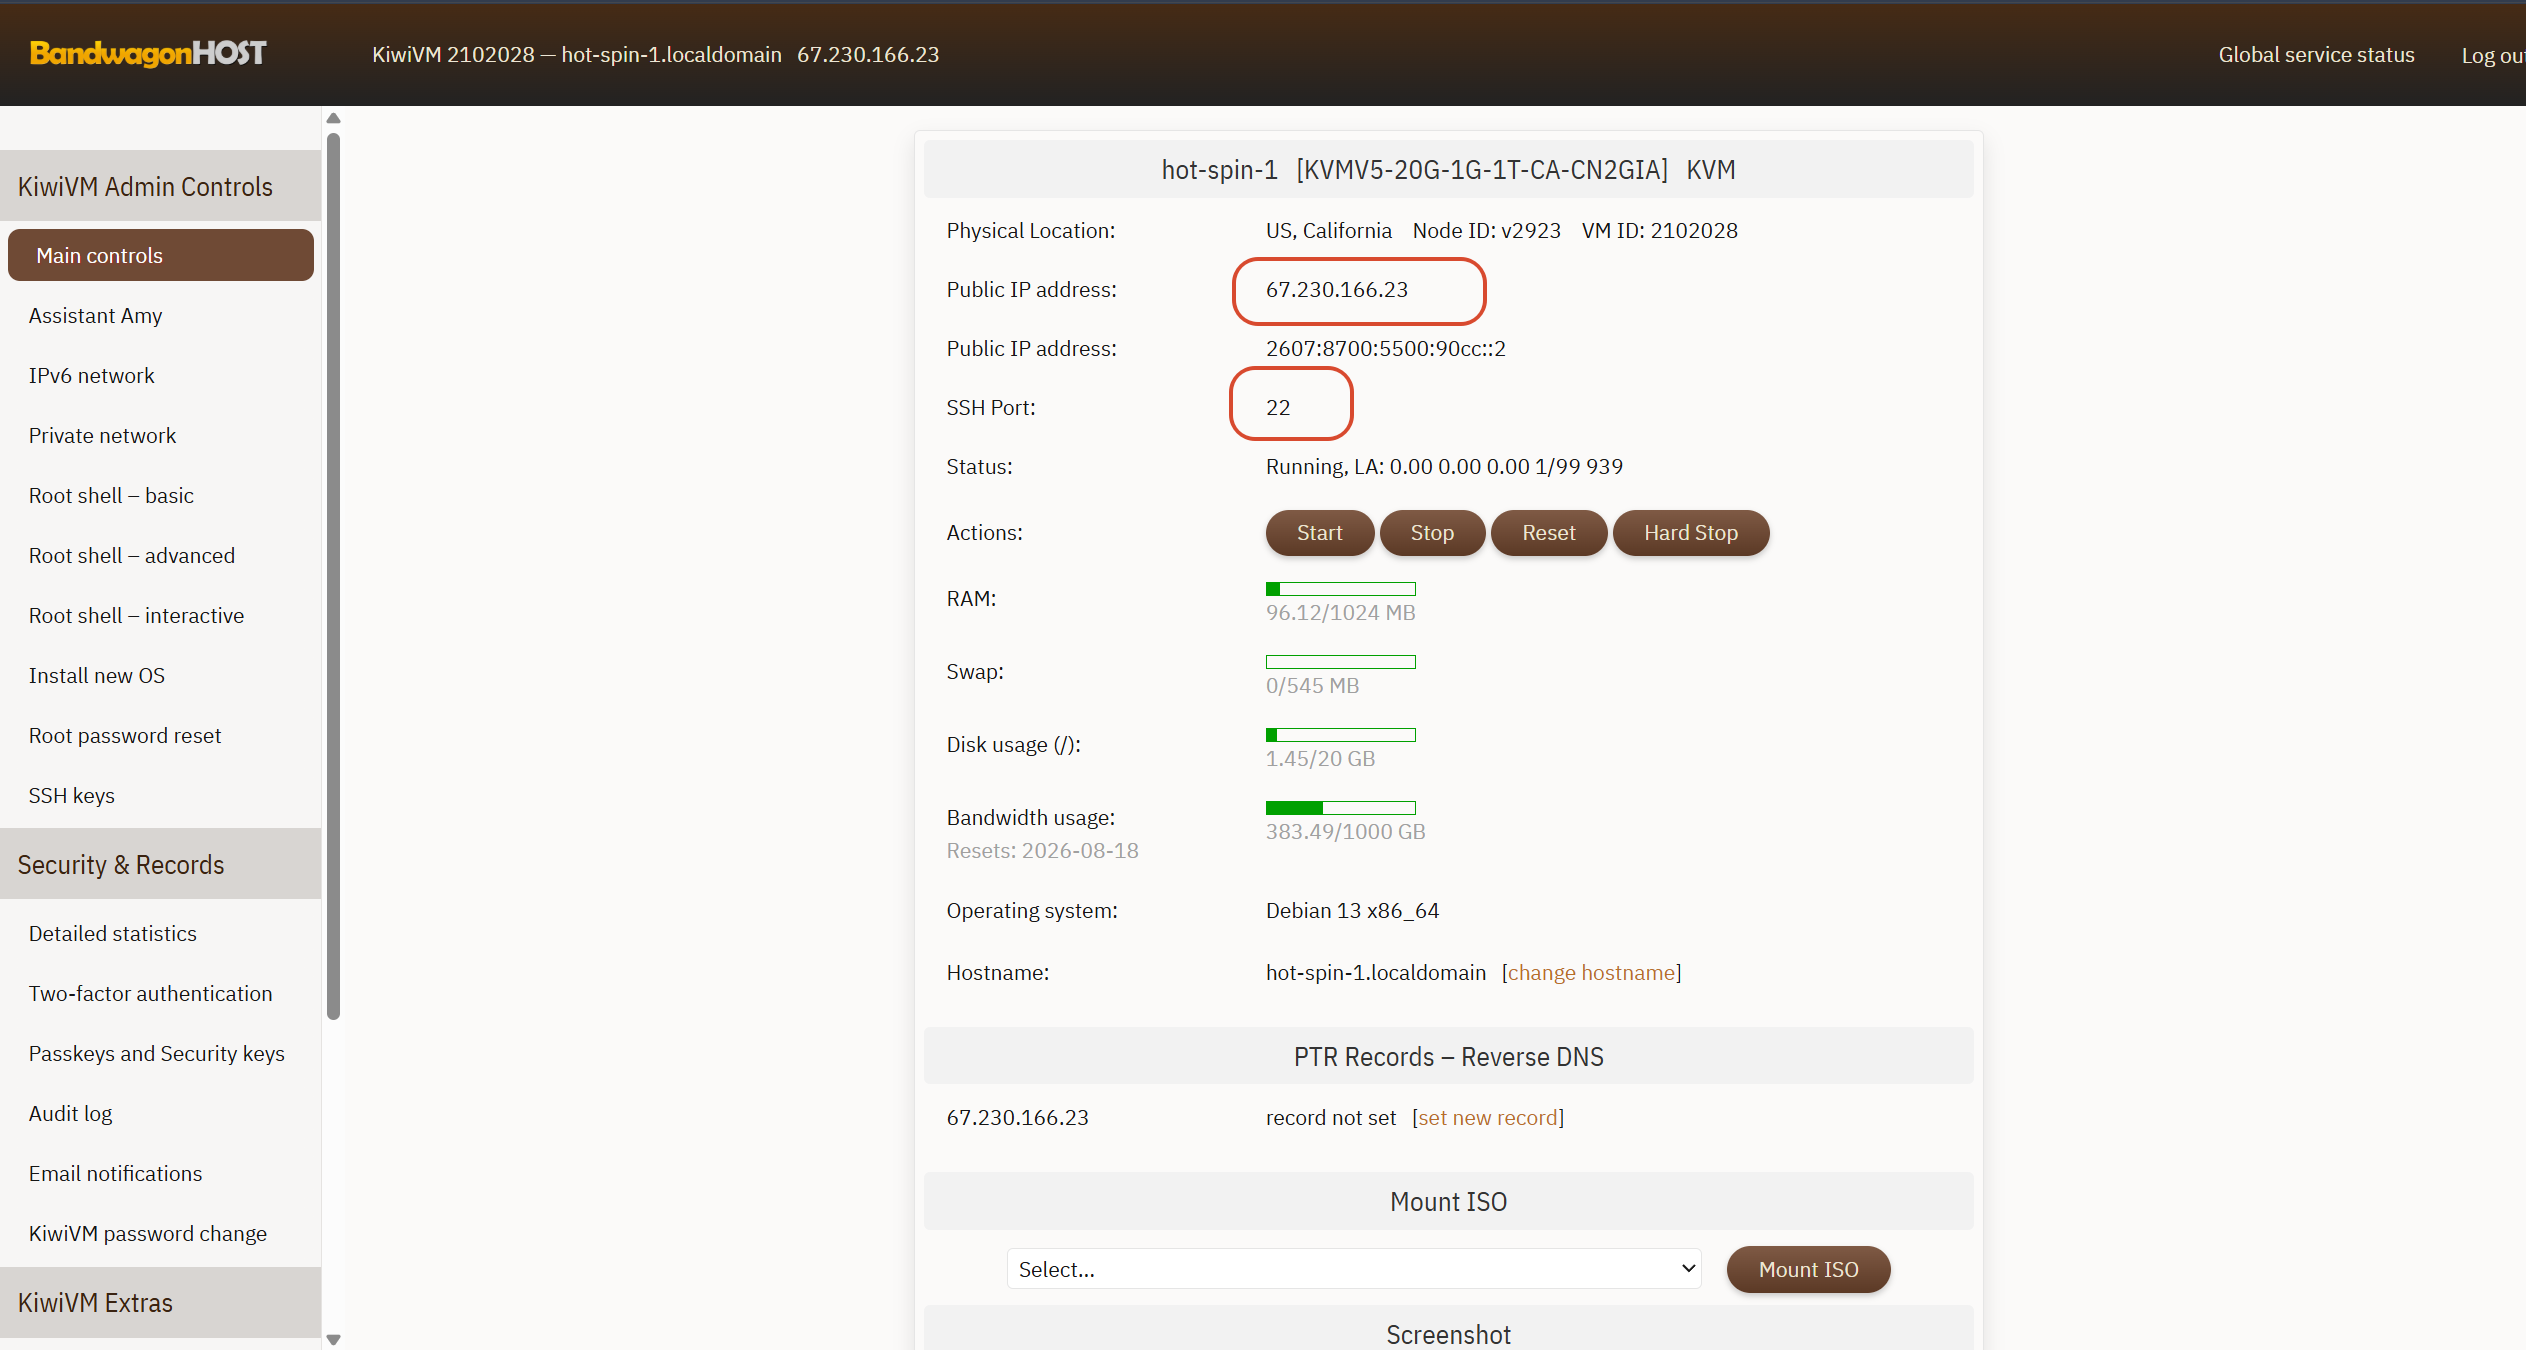The image size is (2526, 1350).
Task: Click the 'KiwiVM Extras' sidebar heading
Action: click(95, 1302)
